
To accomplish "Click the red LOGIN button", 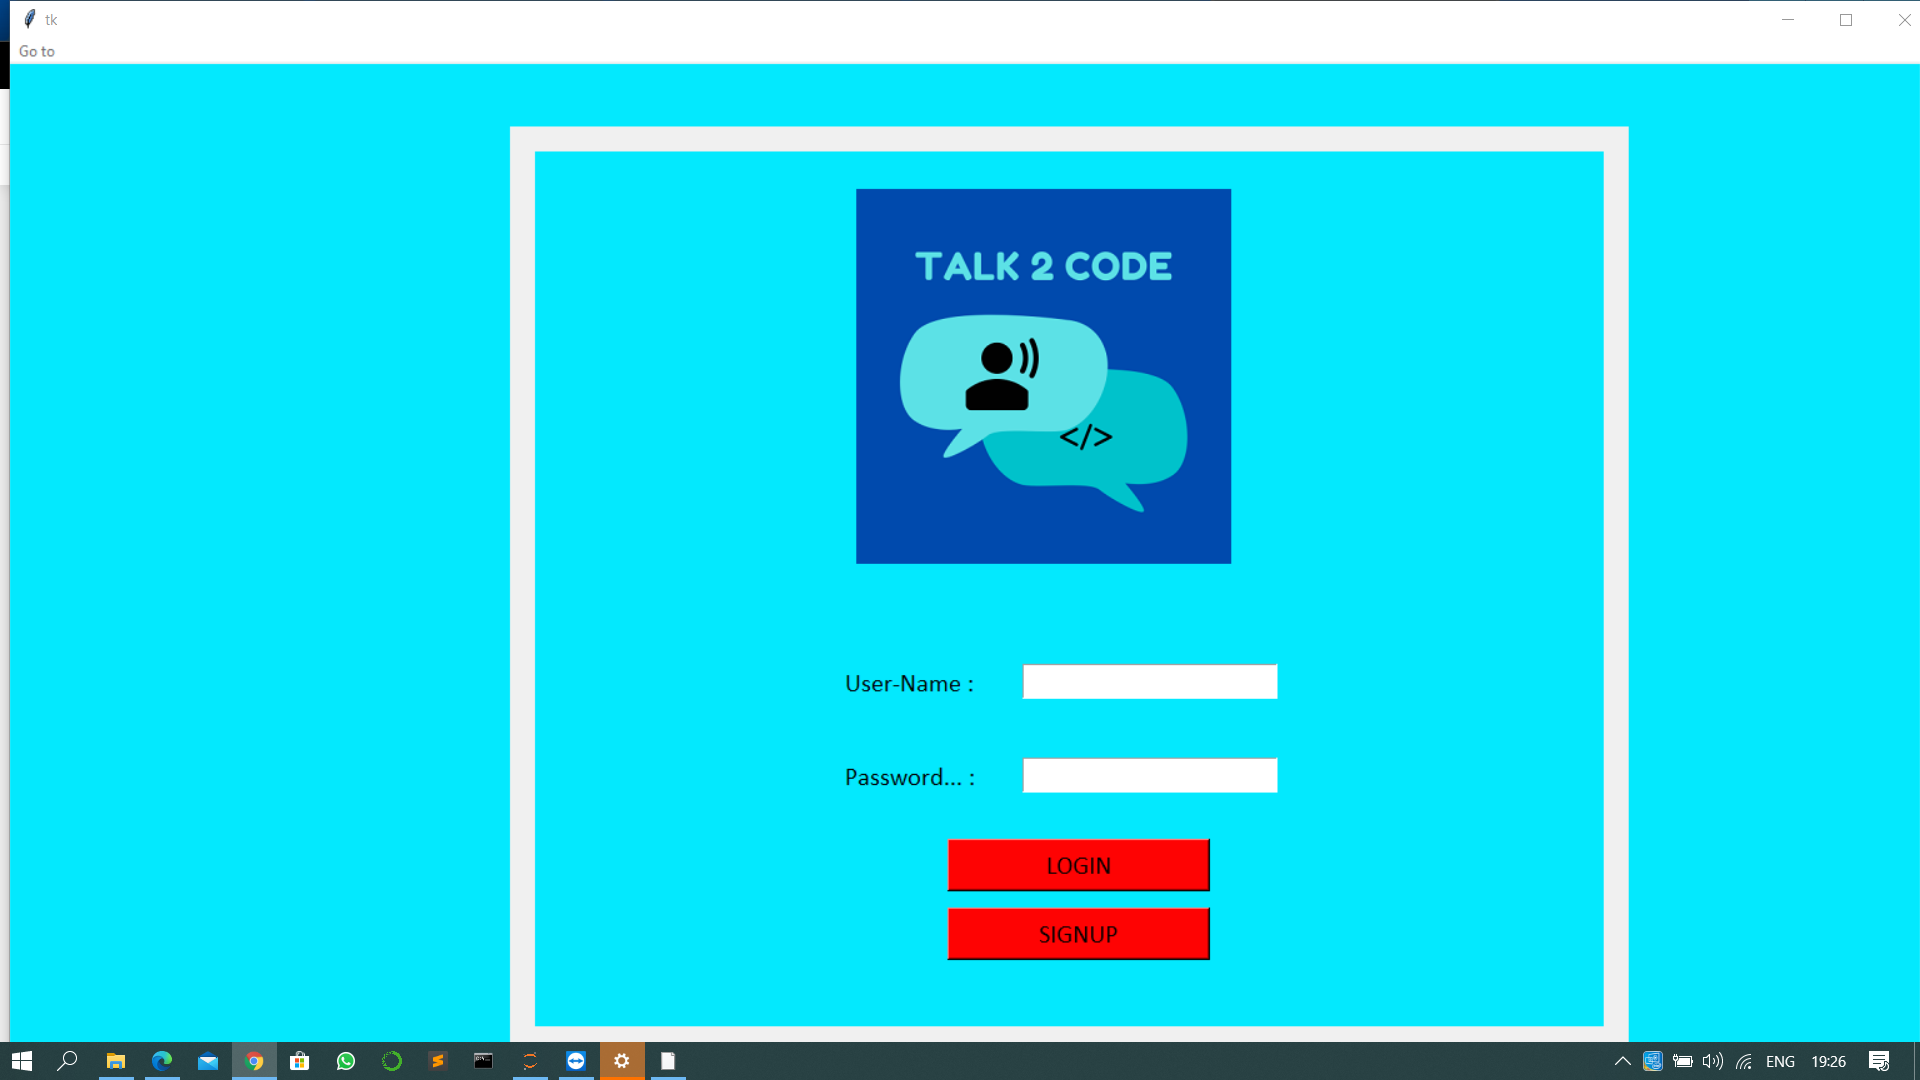I will 1078,865.
